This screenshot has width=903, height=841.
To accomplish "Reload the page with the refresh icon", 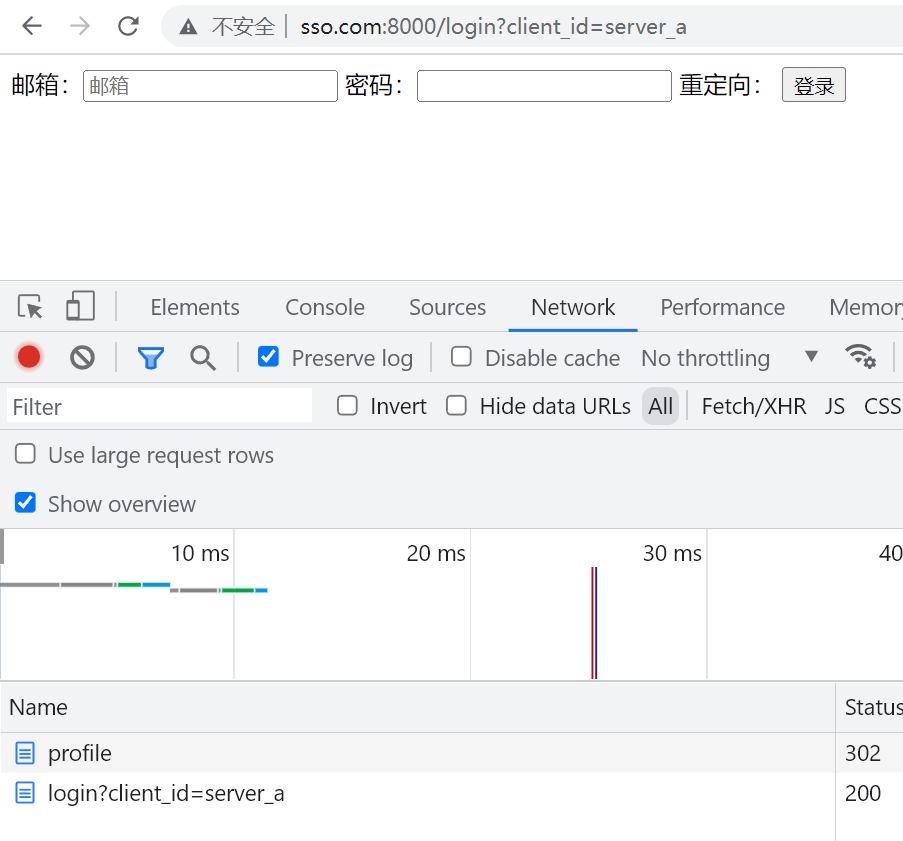I will pyautogui.click(x=128, y=26).
